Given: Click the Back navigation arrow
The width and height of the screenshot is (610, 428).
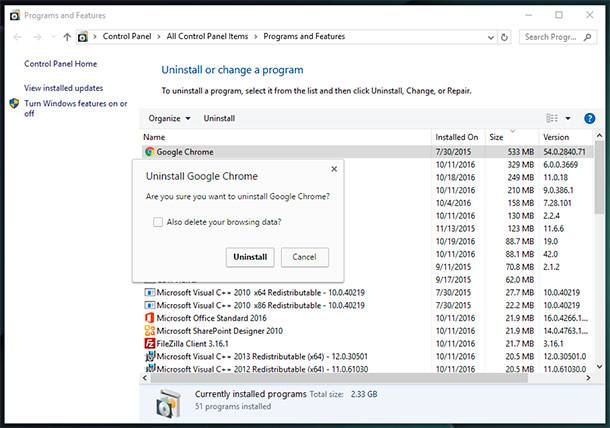Looking at the screenshot, I should pyautogui.click(x=18, y=37).
